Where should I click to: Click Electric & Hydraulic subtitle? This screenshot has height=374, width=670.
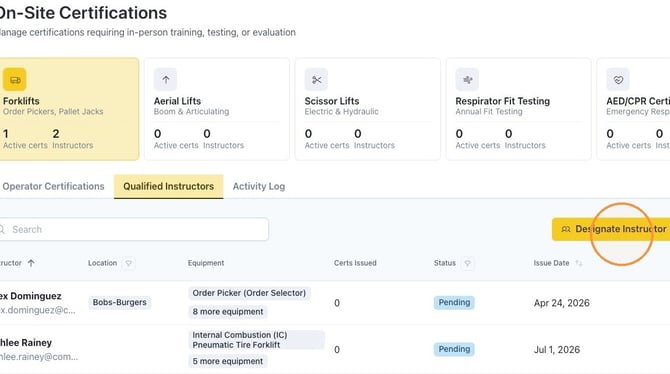tap(341, 112)
